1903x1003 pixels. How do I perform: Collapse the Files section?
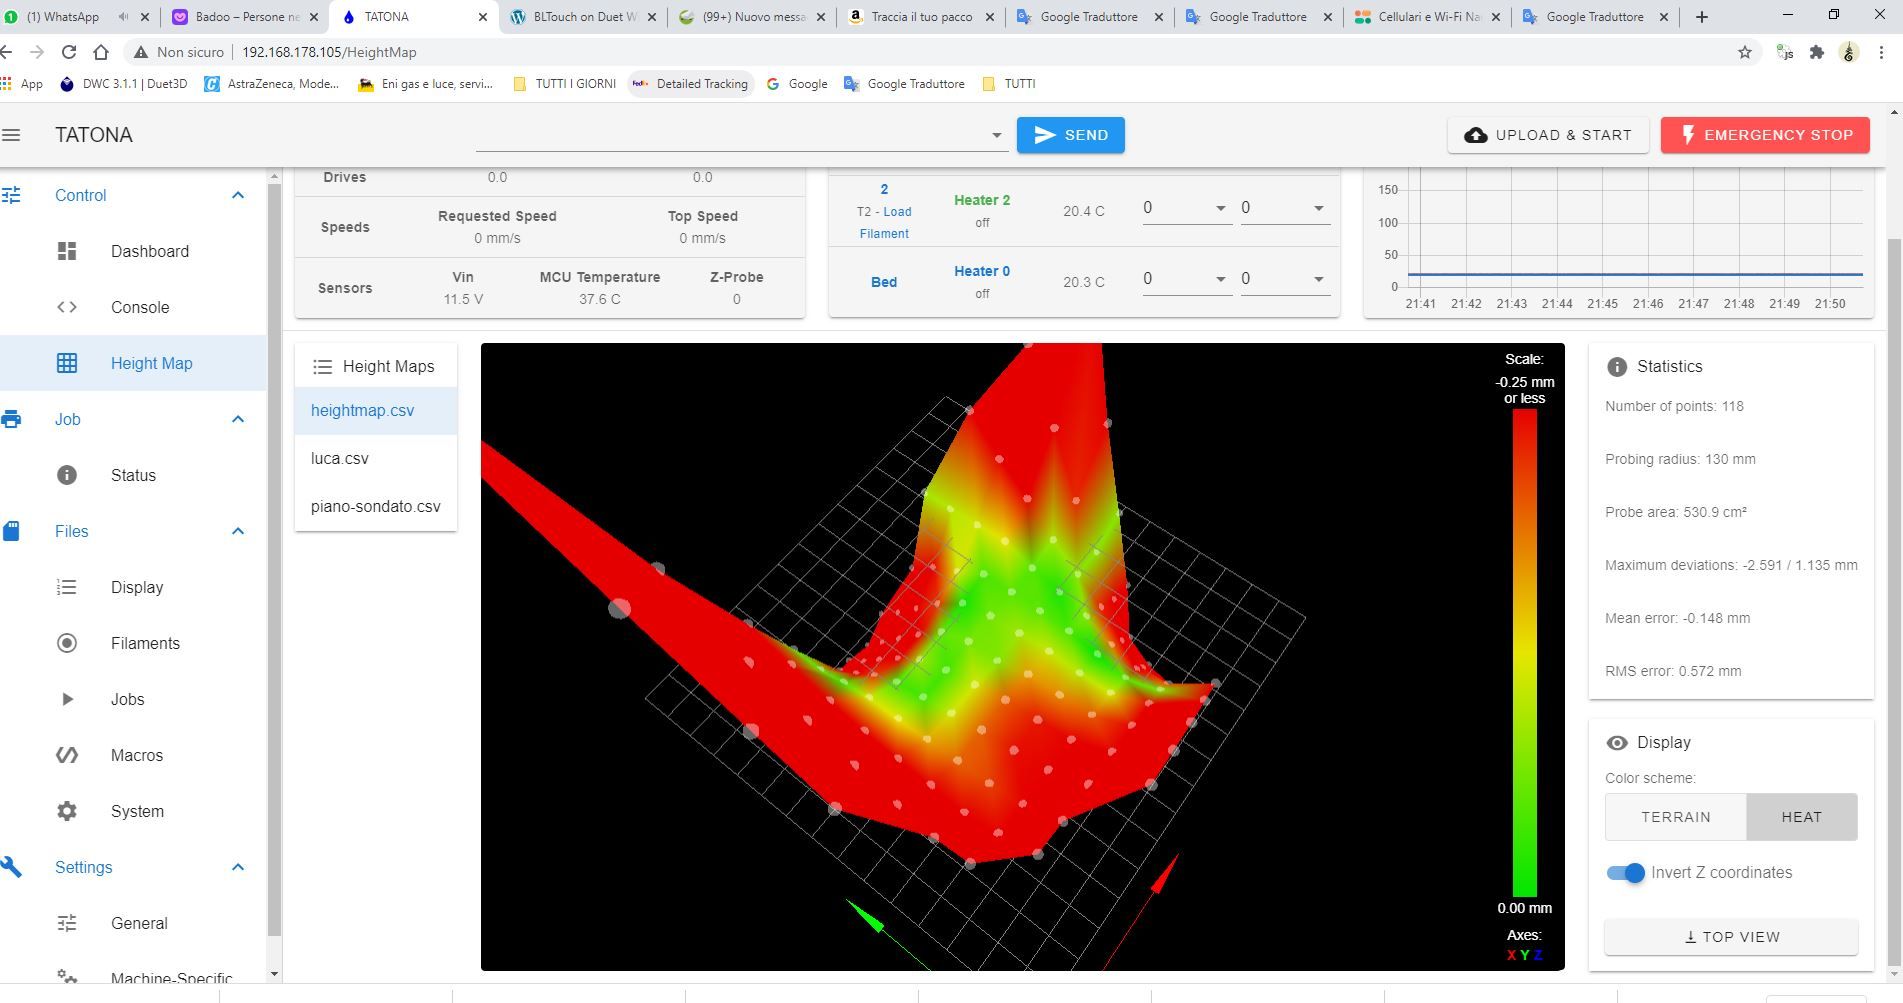[238, 531]
